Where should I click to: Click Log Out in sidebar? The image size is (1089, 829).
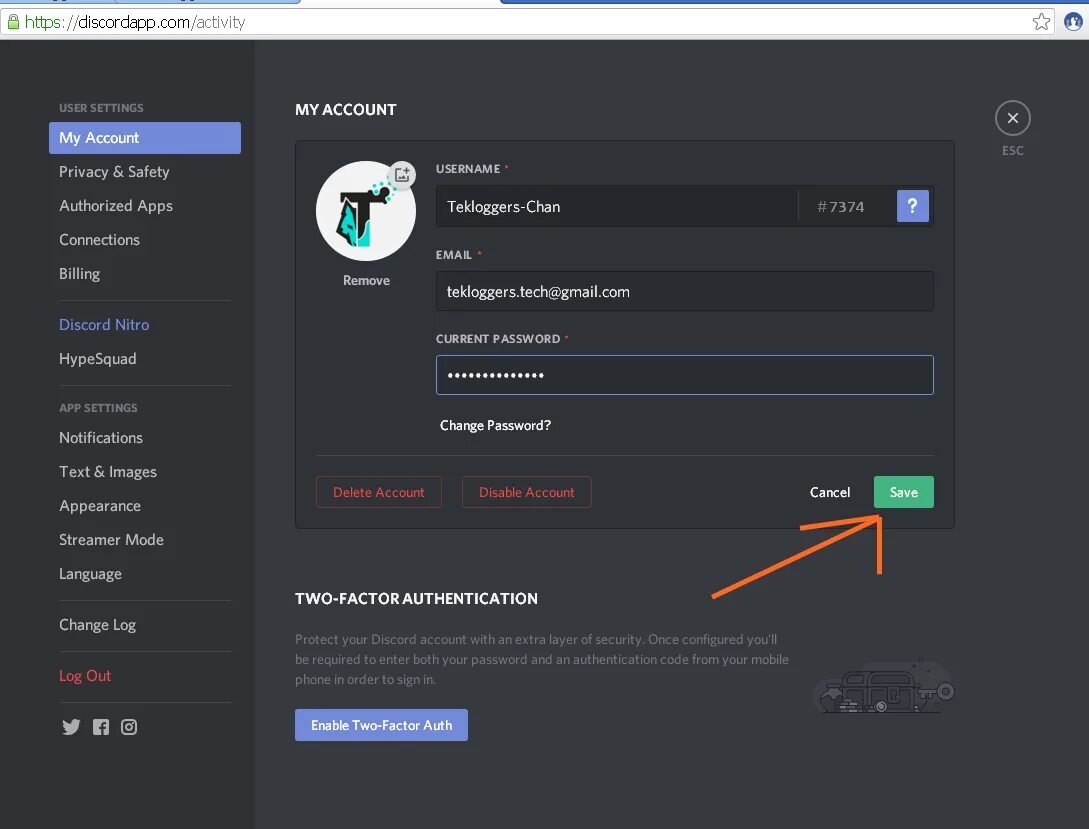85,676
